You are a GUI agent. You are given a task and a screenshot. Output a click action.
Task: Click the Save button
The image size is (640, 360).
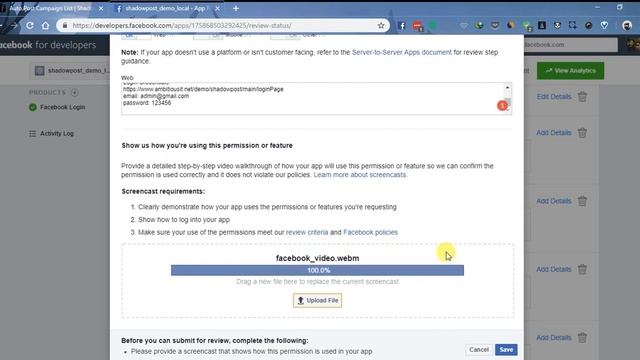coord(506,350)
